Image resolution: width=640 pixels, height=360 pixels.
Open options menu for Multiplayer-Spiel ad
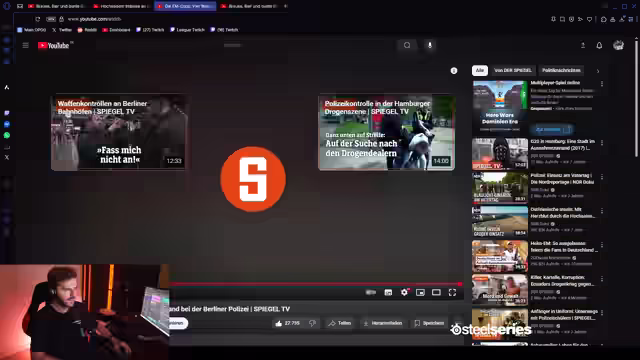602,84
